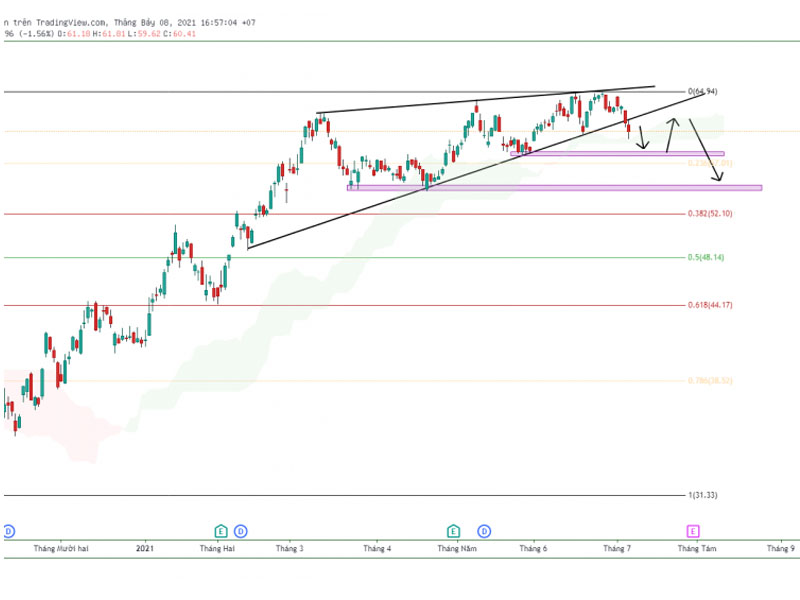Click the Tháng 7 time axis label

click(617, 548)
